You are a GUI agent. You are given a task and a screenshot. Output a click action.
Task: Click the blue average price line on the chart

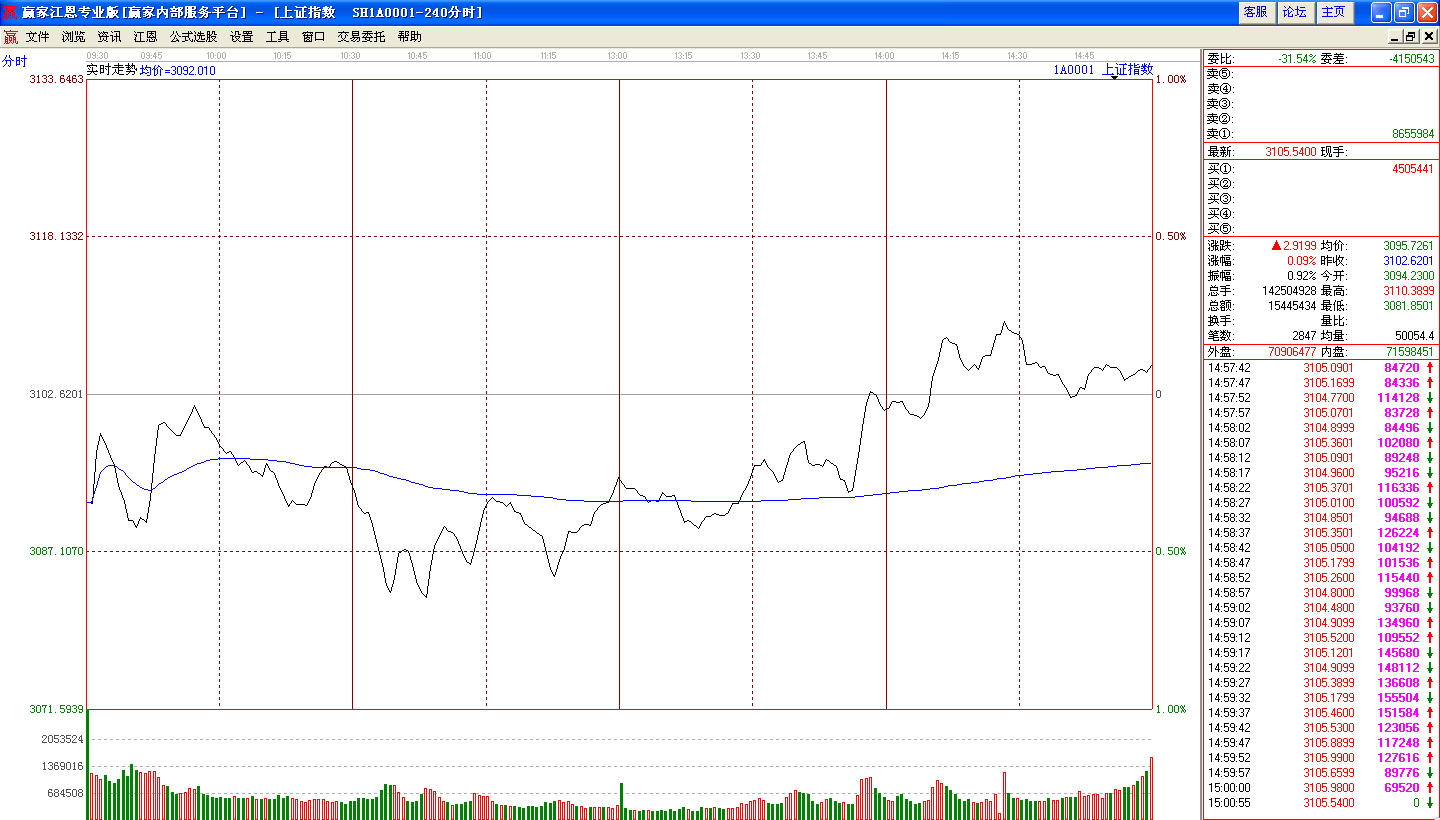(x=620, y=500)
